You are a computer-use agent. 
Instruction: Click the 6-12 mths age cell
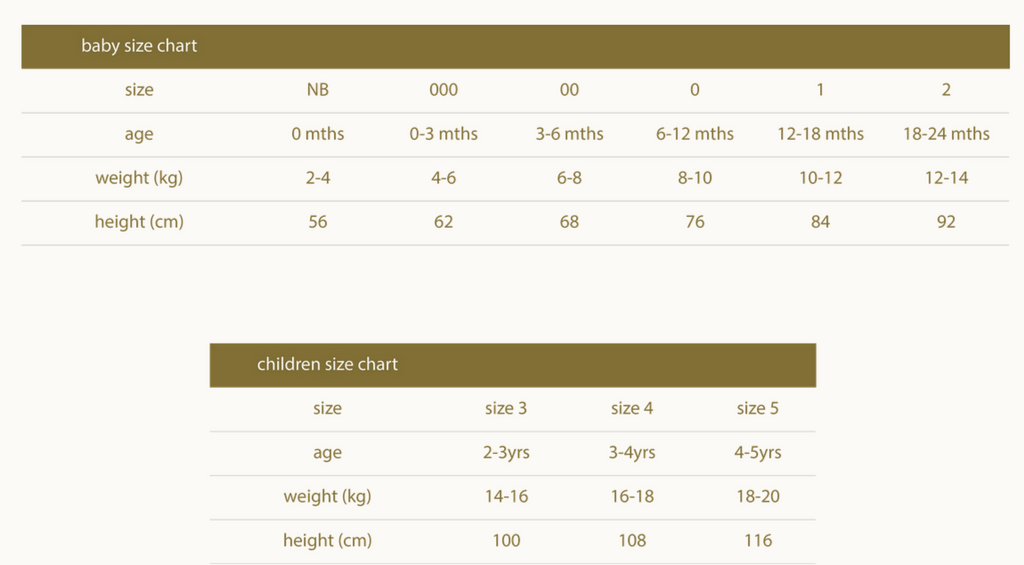coord(695,134)
